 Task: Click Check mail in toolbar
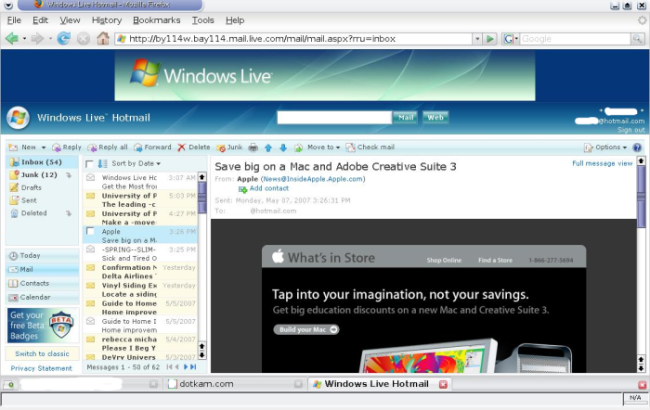point(370,147)
